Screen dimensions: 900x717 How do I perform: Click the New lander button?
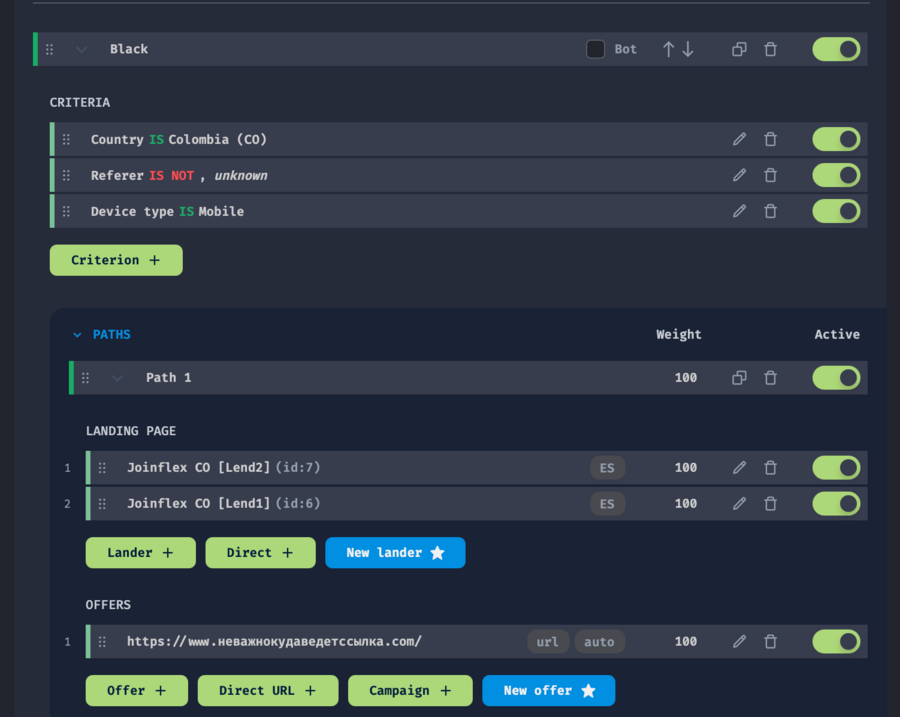click(395, 553)
